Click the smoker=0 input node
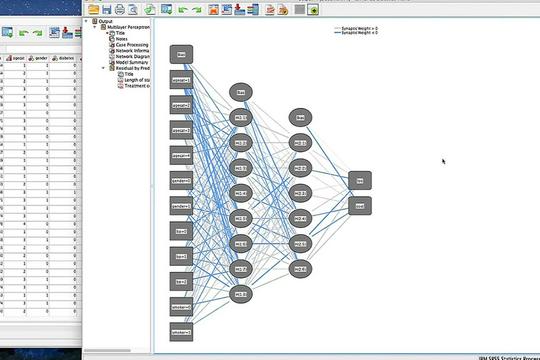 click(x=181, y=307)
